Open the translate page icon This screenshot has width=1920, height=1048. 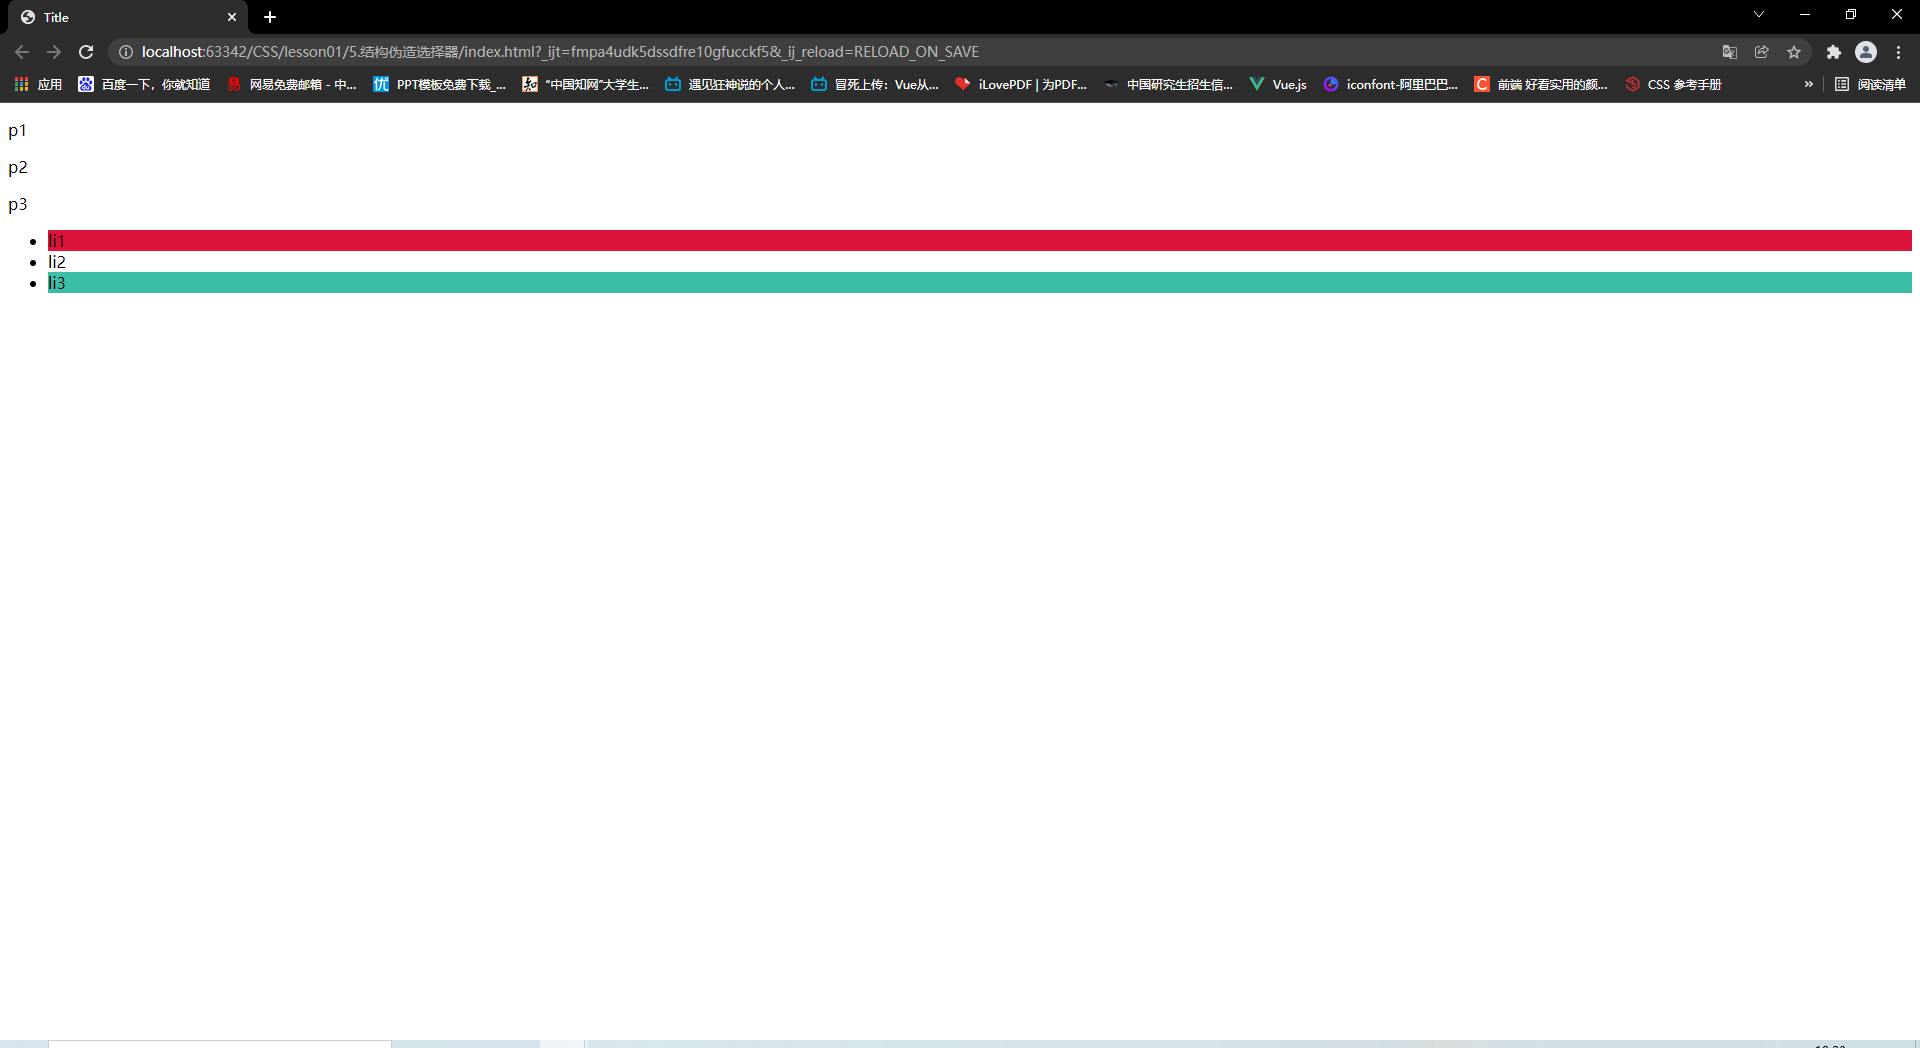(1730, 52)
